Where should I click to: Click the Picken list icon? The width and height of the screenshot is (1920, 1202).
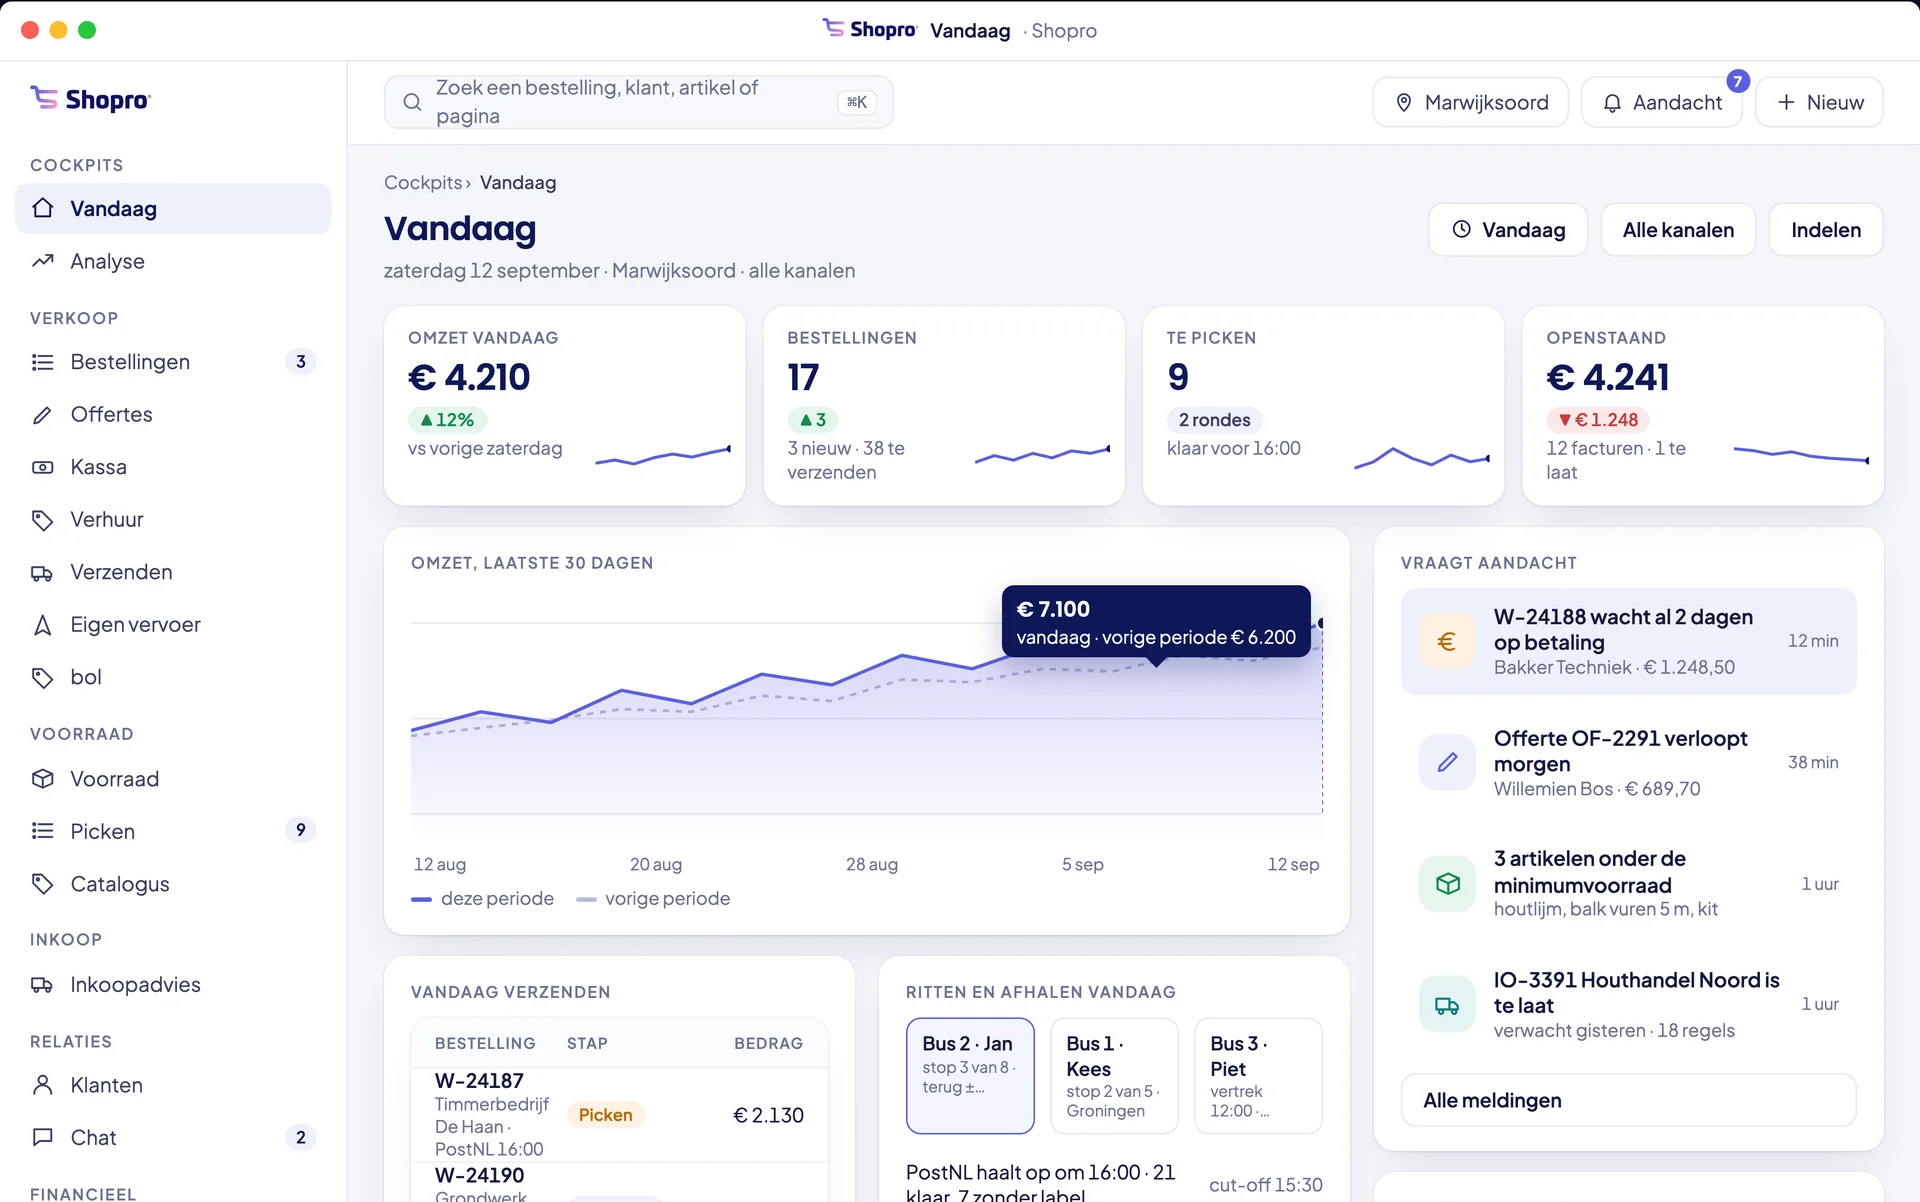coord(42,831)
